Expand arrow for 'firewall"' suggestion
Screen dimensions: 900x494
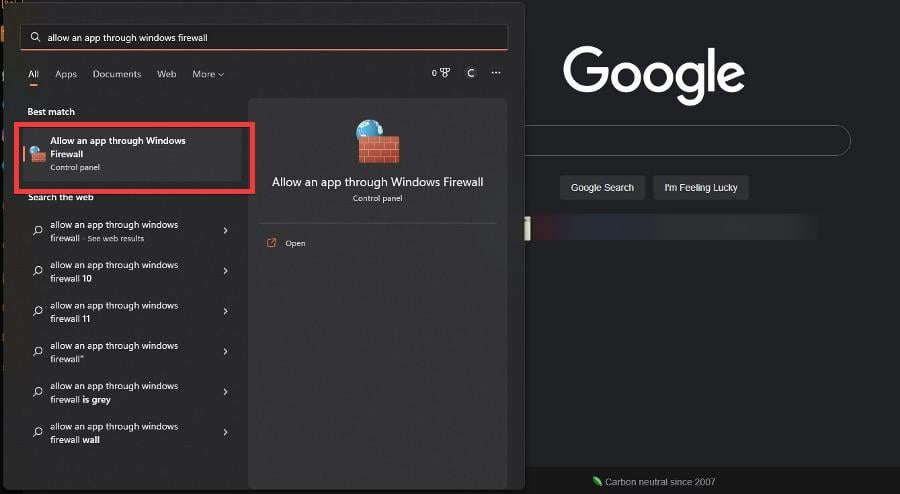pyautogui.click(x=226, y=351)
